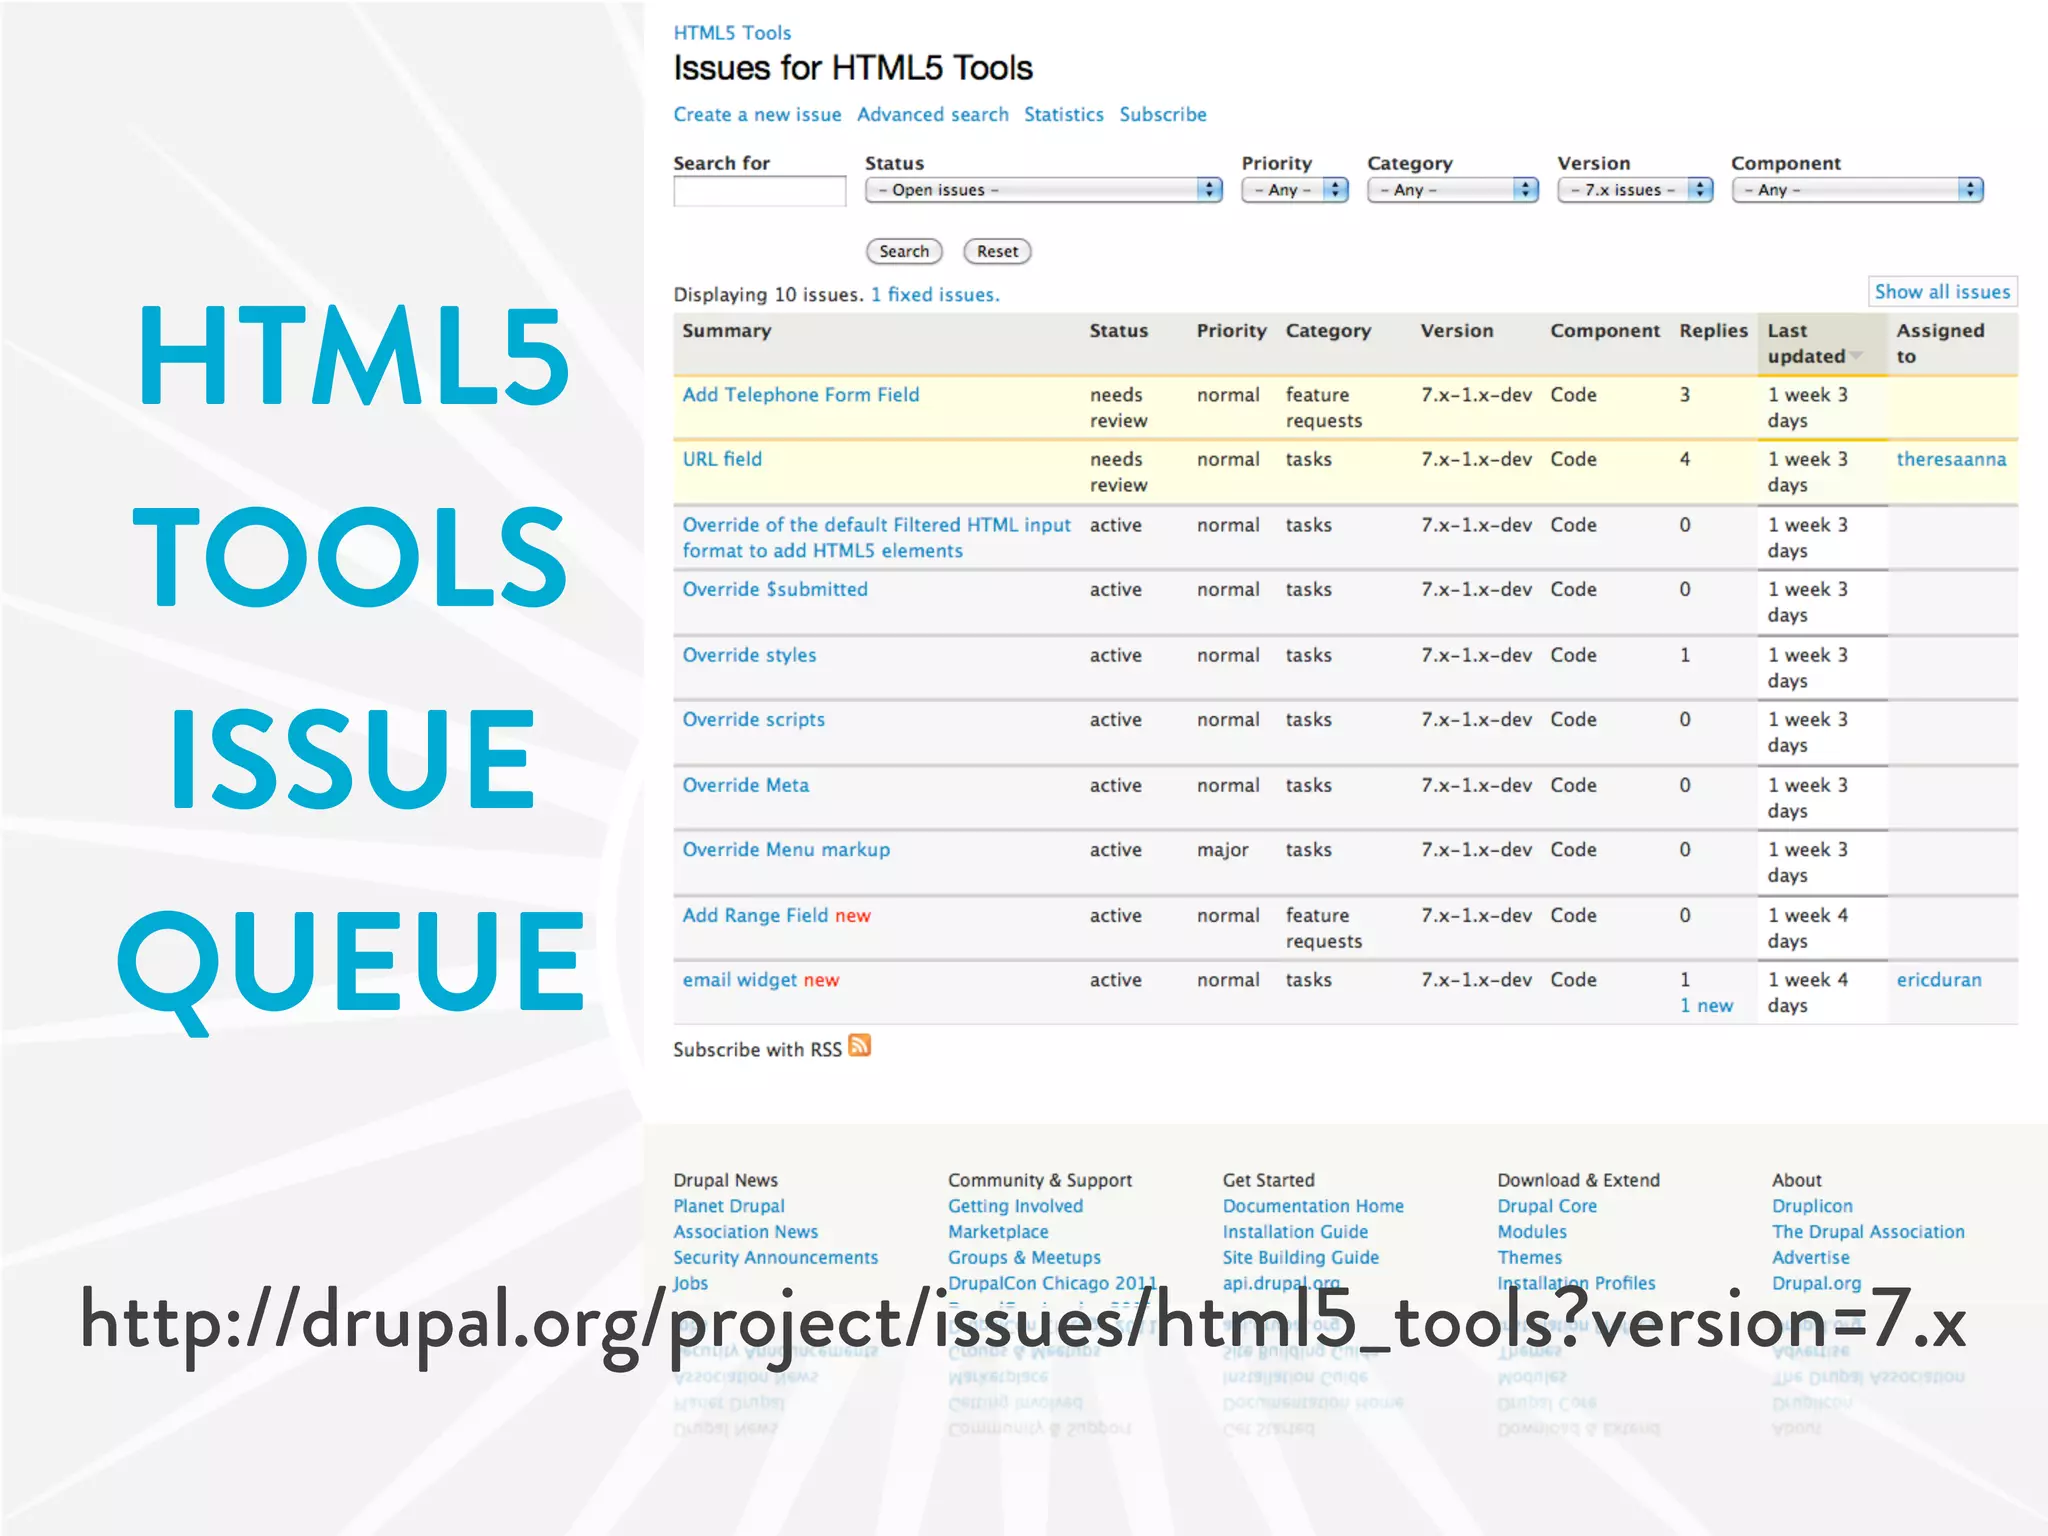Click the orange RSS feed icon
Viewport: 2048px width, 1536px height.
pyautogui.click(x=859, y=1045)
